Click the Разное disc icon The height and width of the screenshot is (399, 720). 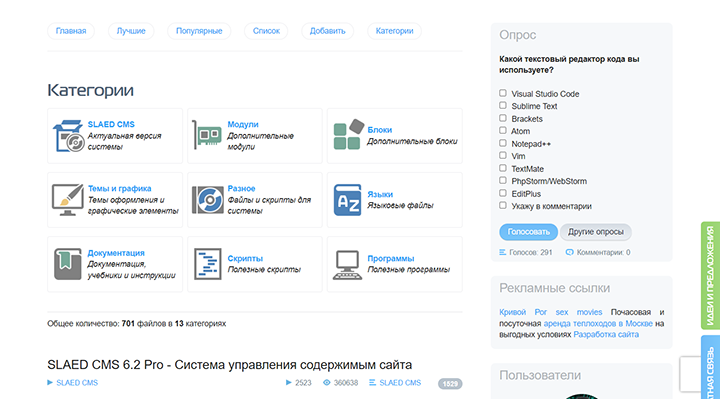pyautogui.click(x=208, y=200)
